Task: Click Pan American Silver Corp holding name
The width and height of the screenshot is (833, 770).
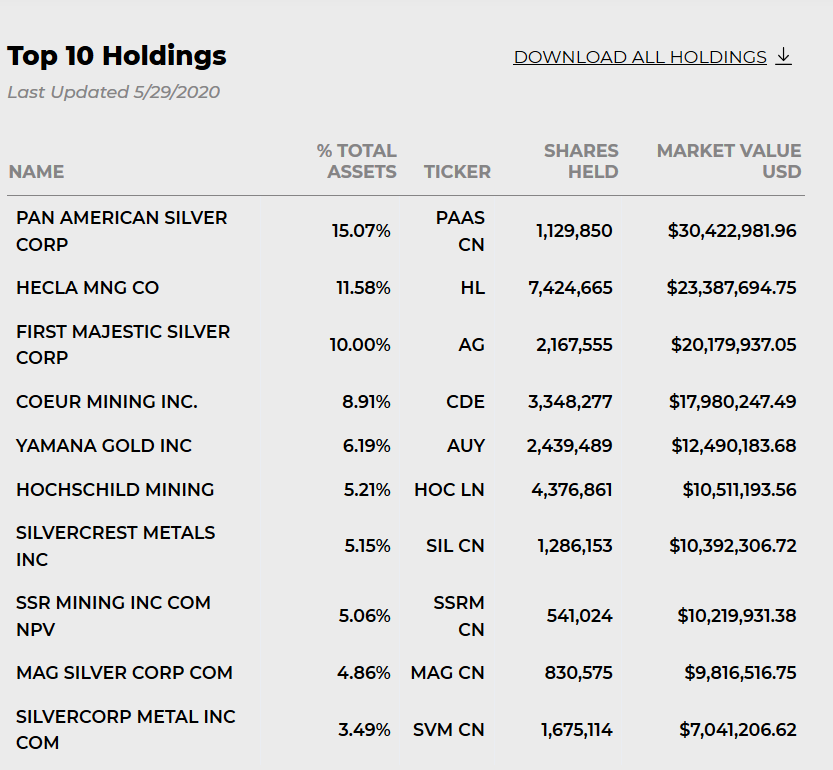Action: pyautogui.click(x=121, y=231)
